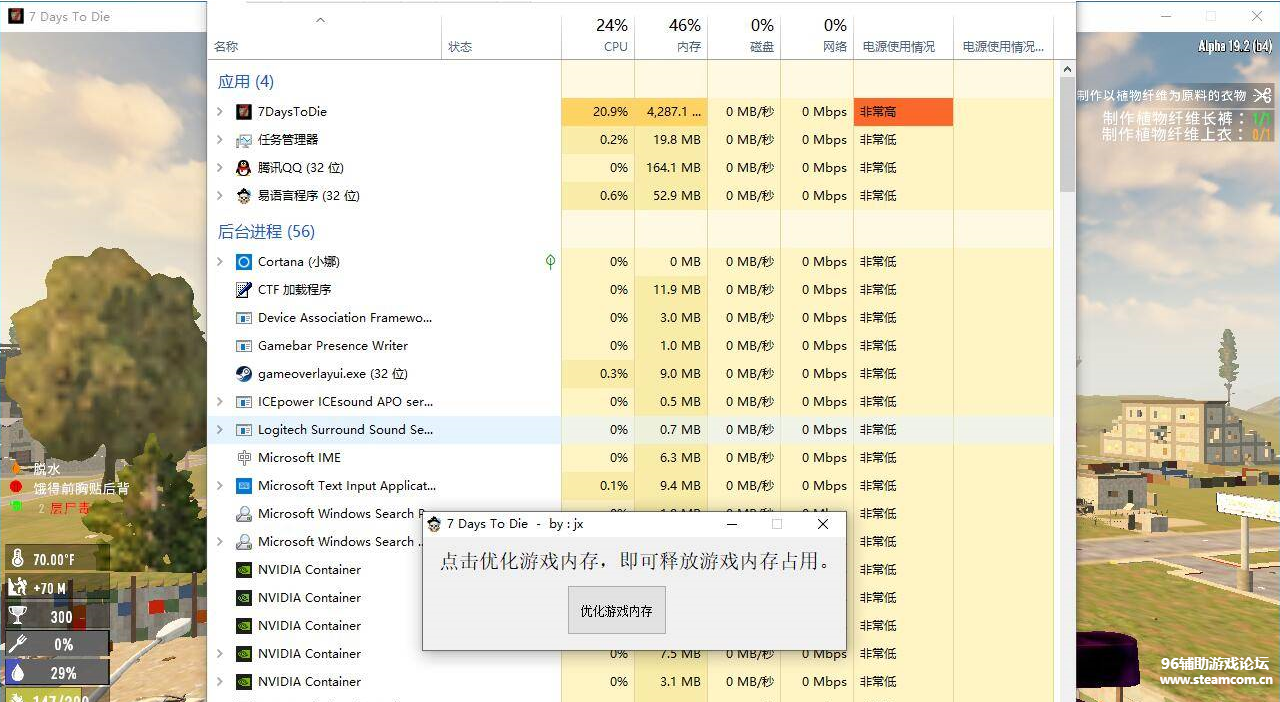Expand the Logitech Surround Sound row
The width and height of the screenshot is (1280, 702).
[x=220, y=430]
